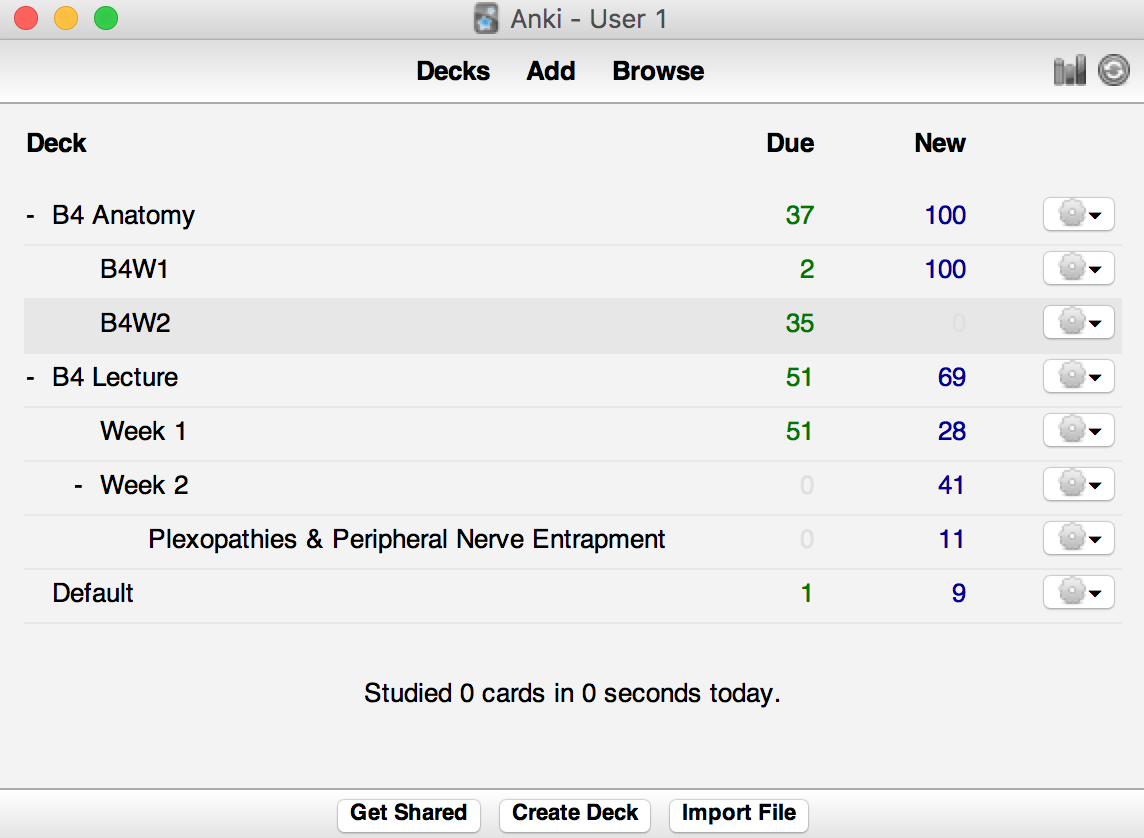Open the Browse window
The width and height of the screenshot is (1144, 838).
(x=658, y=71)
